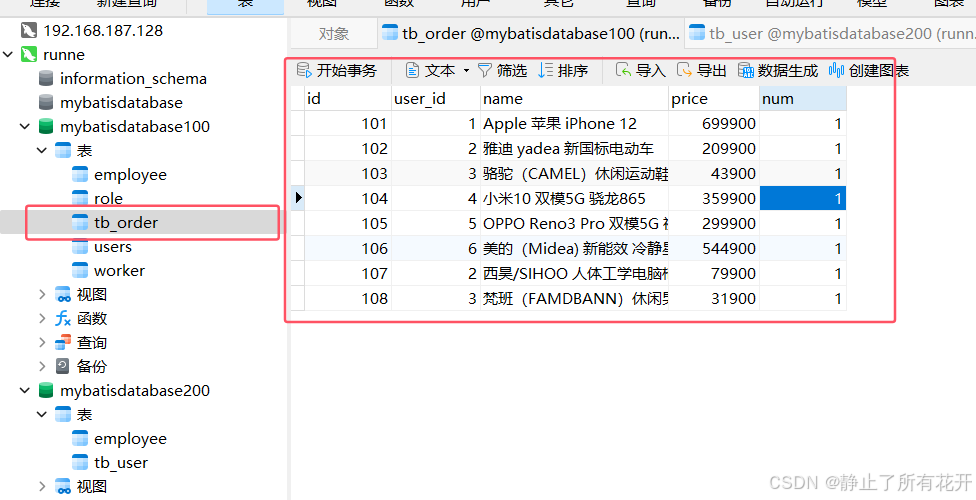Click the name column header
This screenshot has height=500, width=976.
coord(574,99)
